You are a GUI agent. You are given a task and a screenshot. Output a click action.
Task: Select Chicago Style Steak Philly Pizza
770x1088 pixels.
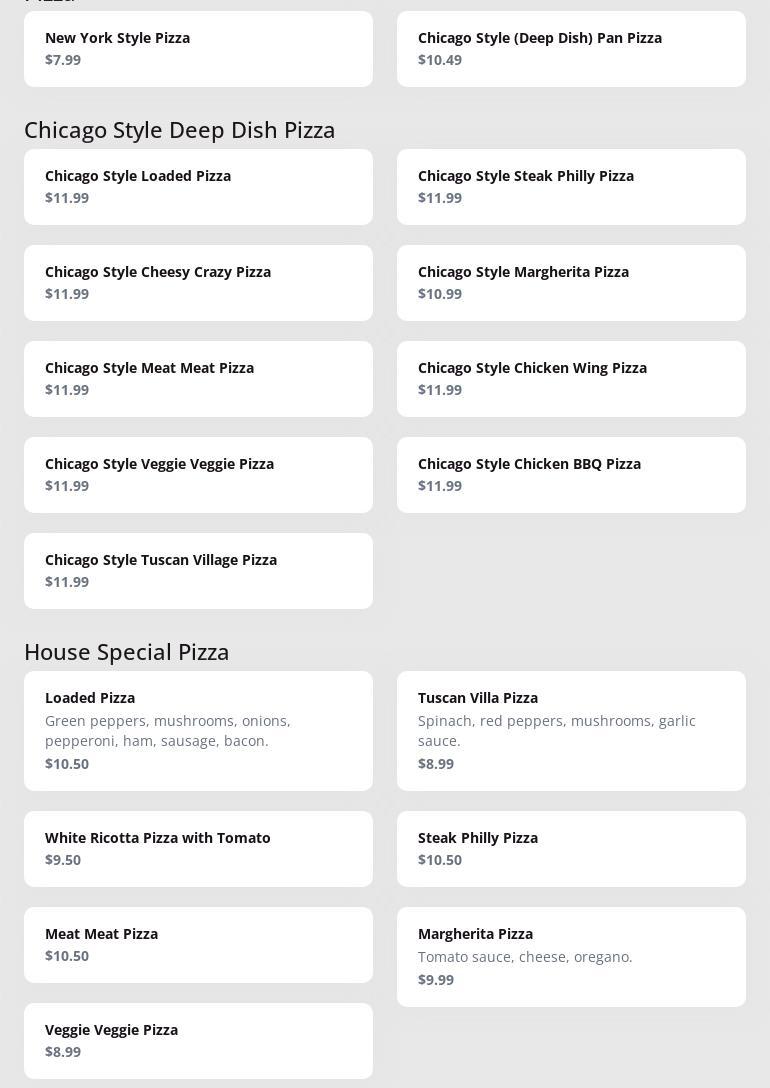point(571,187)
